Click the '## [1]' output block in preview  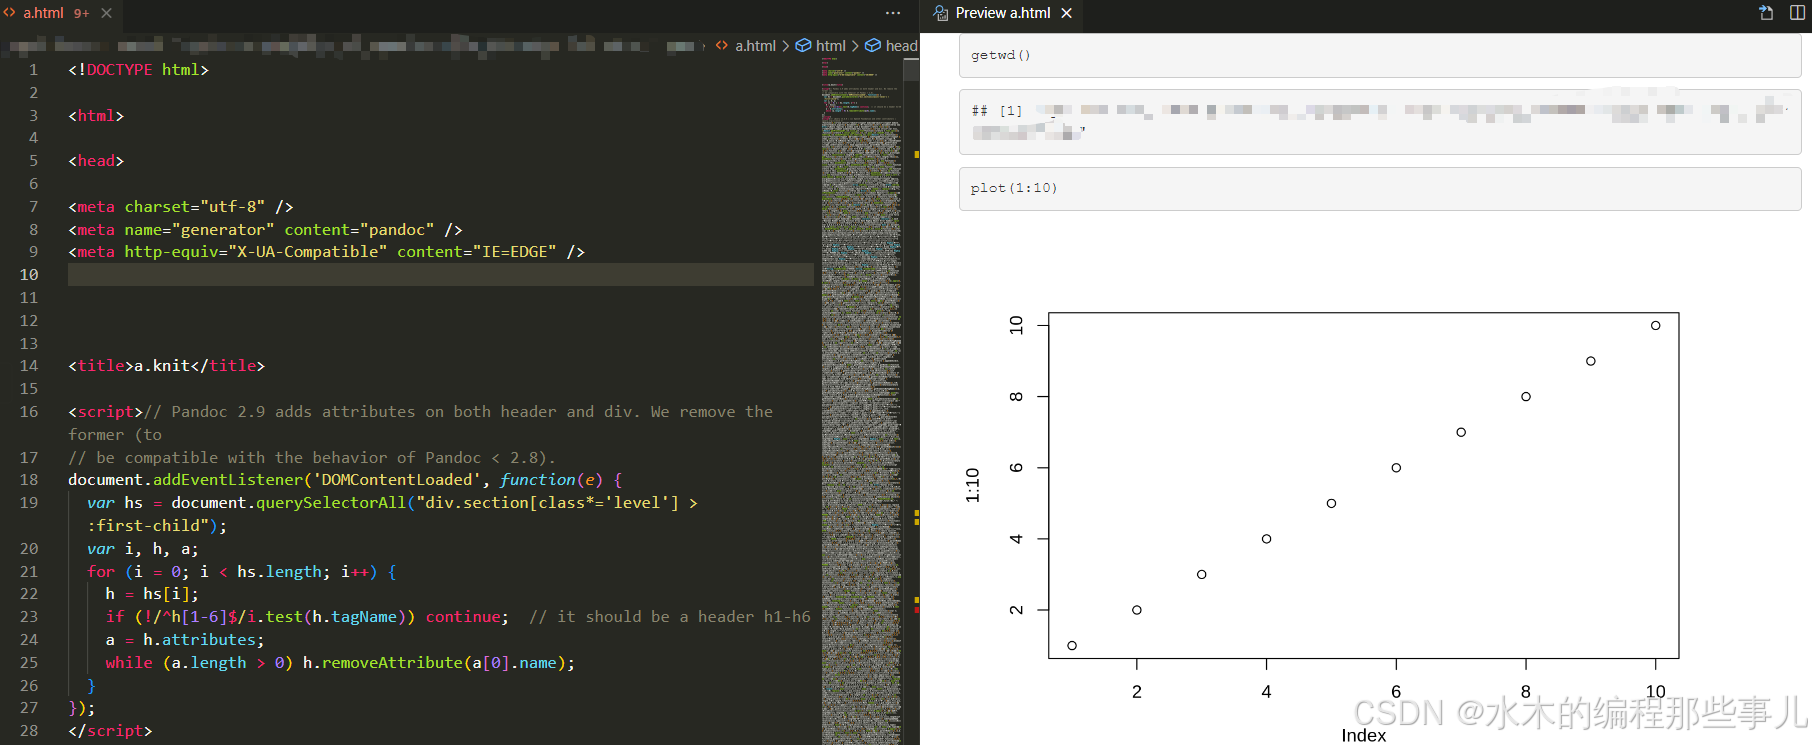tap(1380, 121)
